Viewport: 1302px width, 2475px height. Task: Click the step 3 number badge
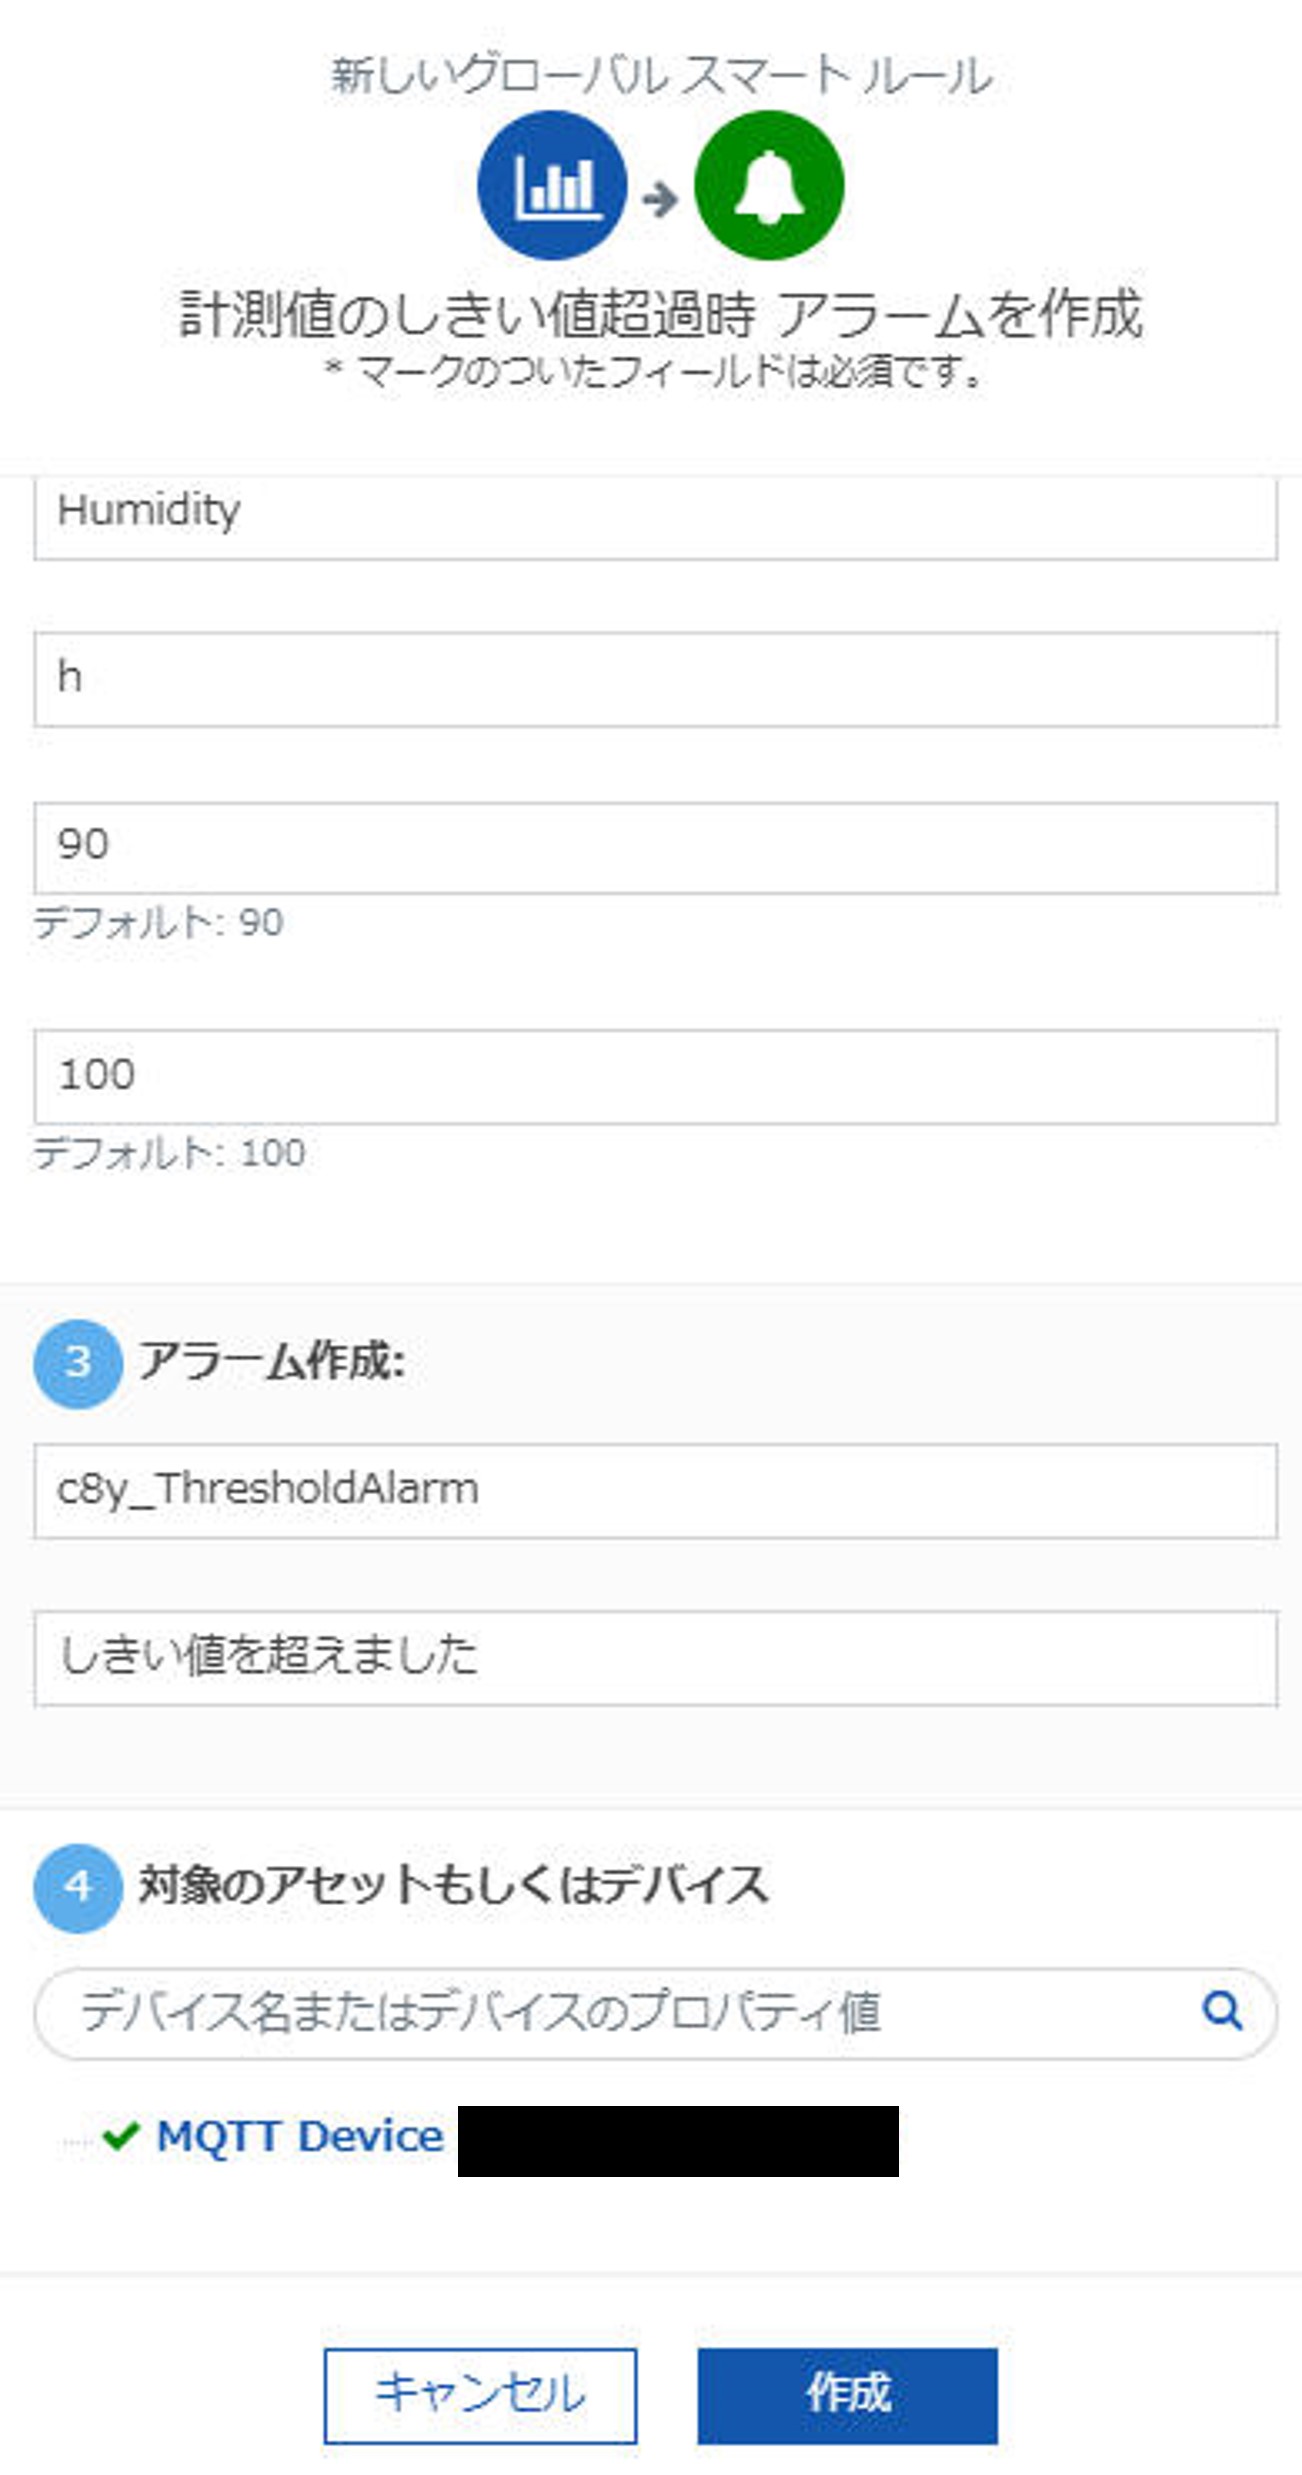tap(78, 1363)
